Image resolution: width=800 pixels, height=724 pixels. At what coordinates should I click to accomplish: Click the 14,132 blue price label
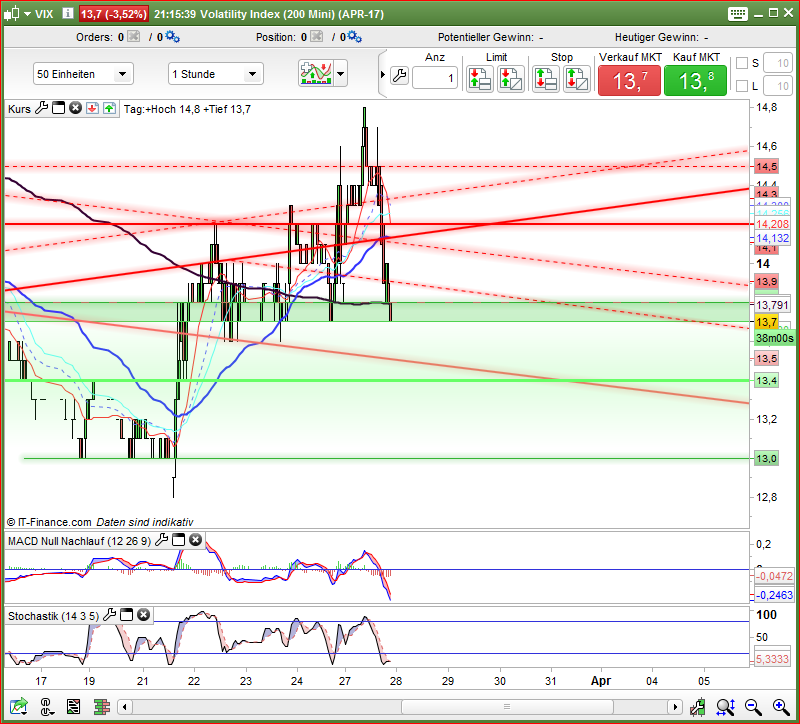click(772, 238)
